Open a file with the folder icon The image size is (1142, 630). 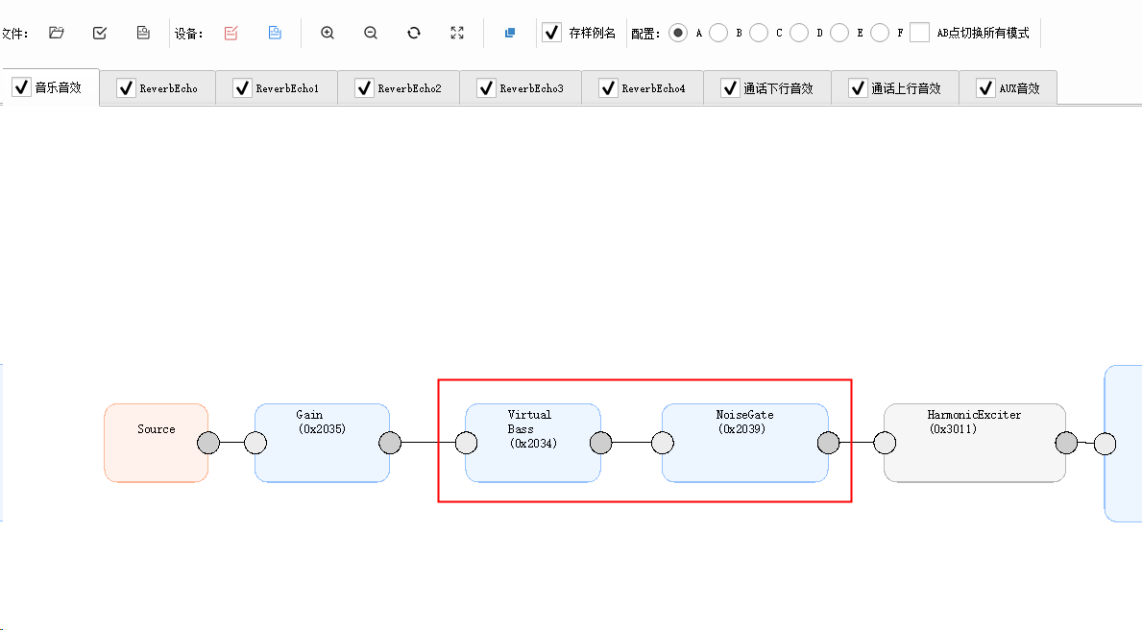tap(56, 33)
